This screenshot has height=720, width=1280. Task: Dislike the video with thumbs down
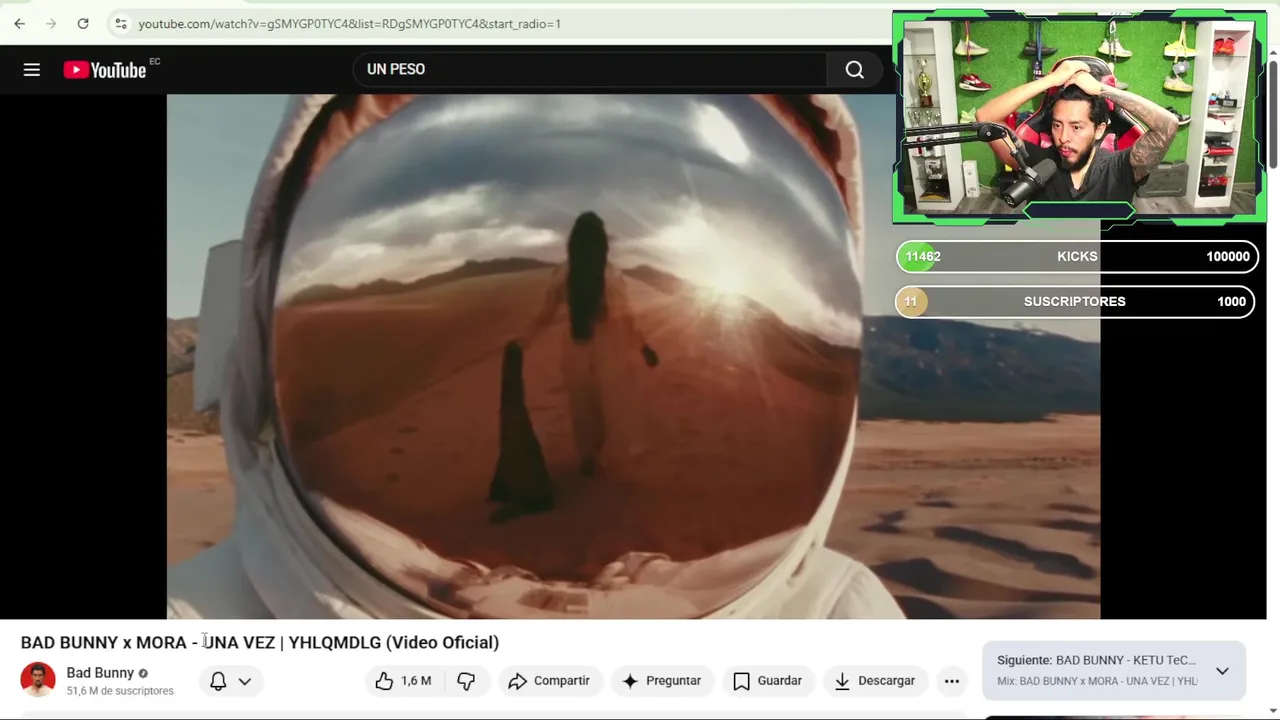(x=466, y=681)
